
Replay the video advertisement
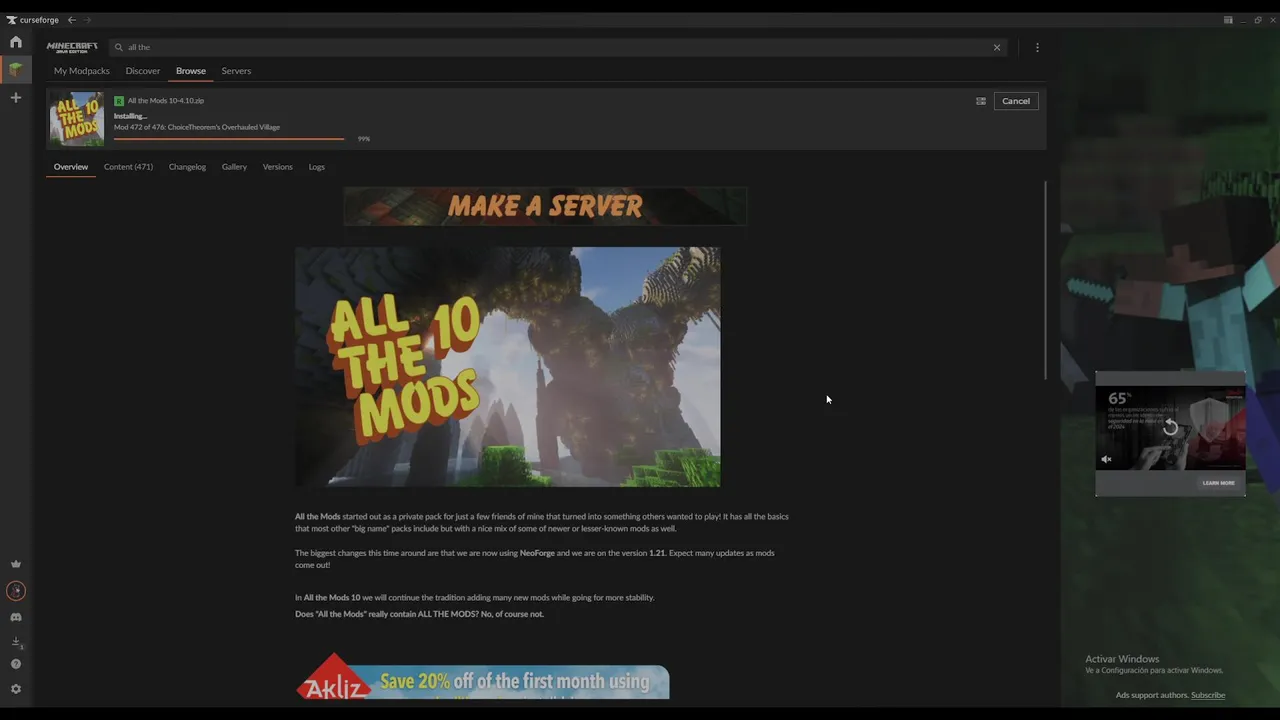[1170, 427]
